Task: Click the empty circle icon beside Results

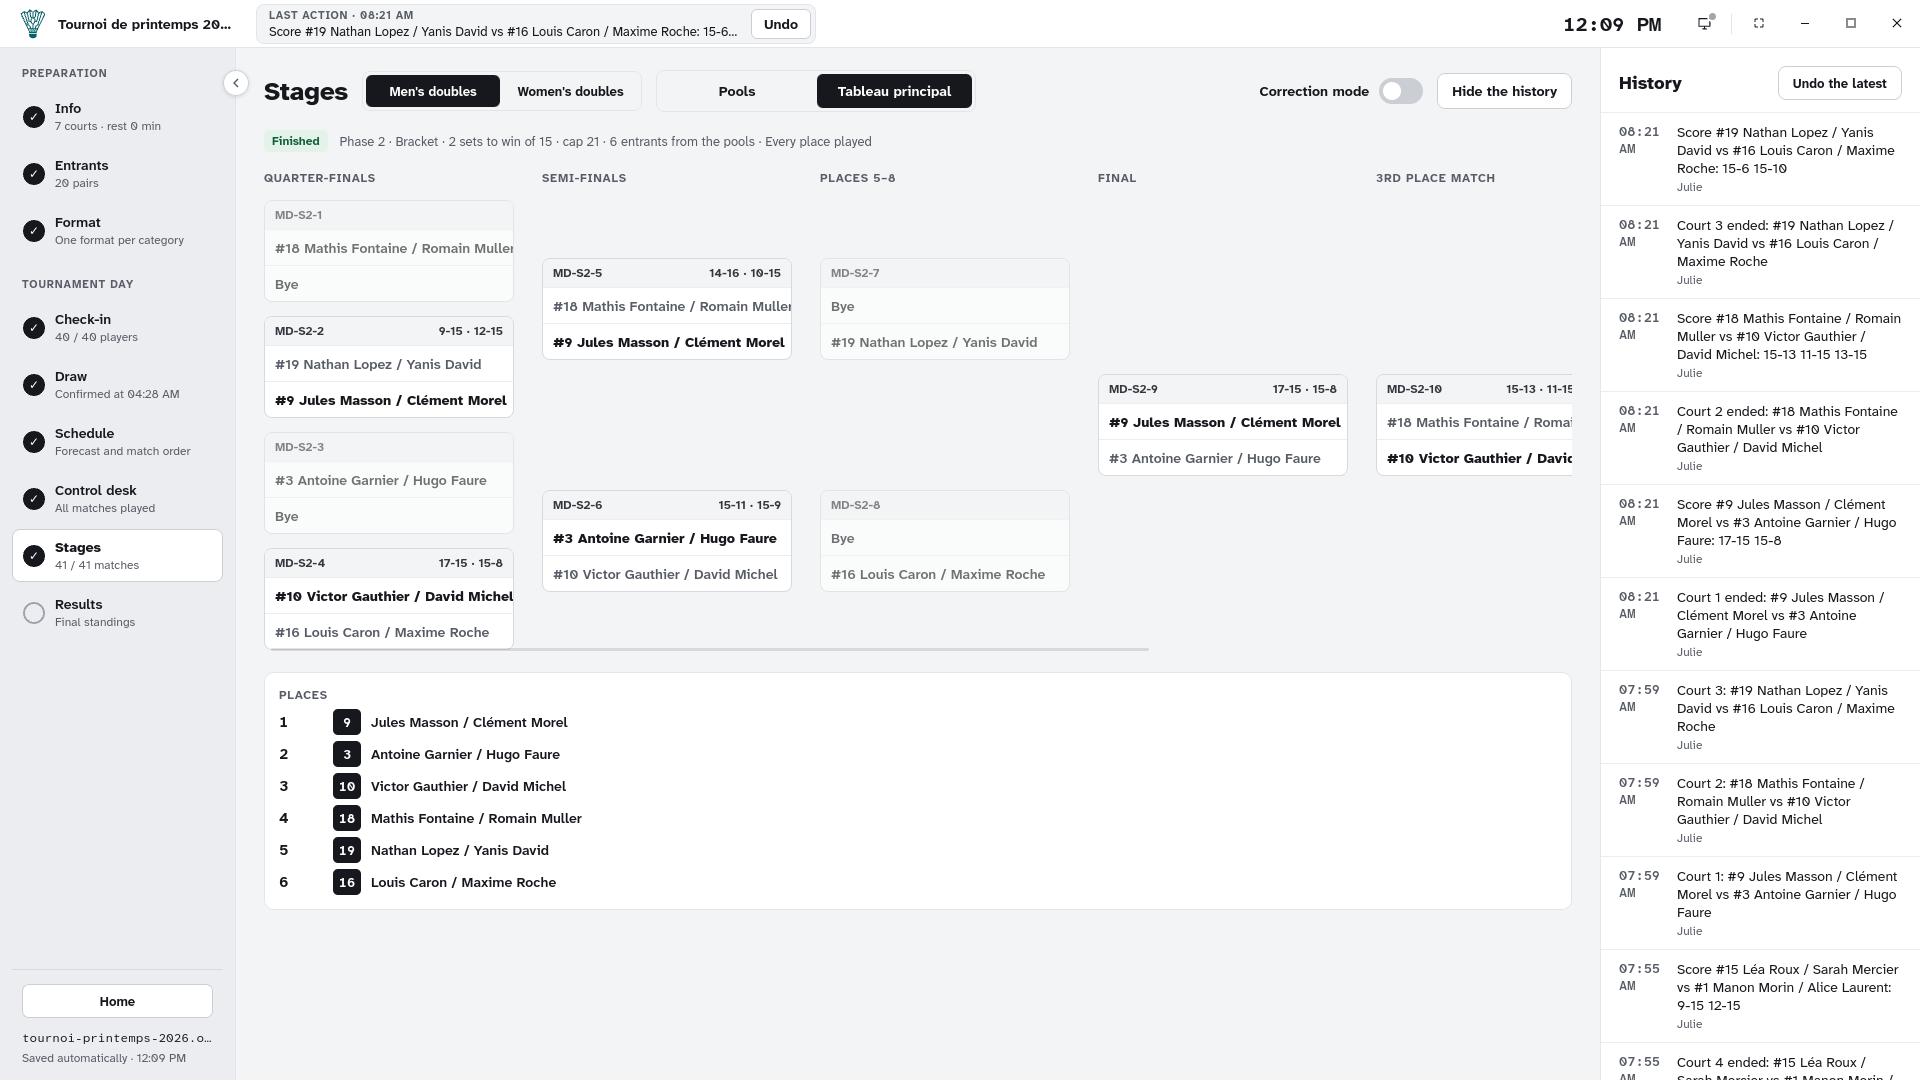Action: click(34, 613)
